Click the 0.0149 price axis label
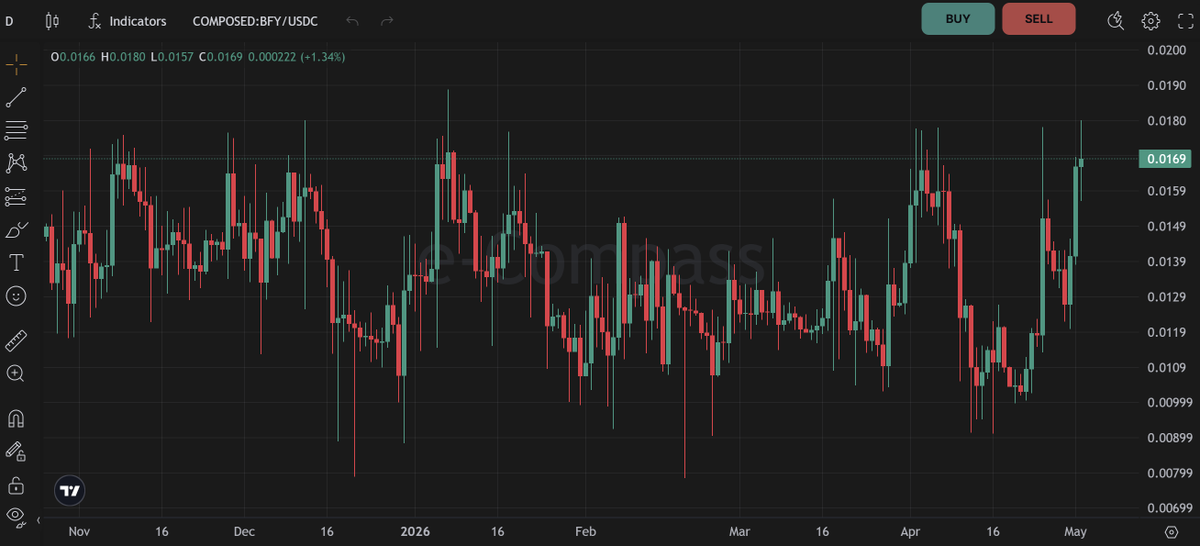 [1165, 227]
